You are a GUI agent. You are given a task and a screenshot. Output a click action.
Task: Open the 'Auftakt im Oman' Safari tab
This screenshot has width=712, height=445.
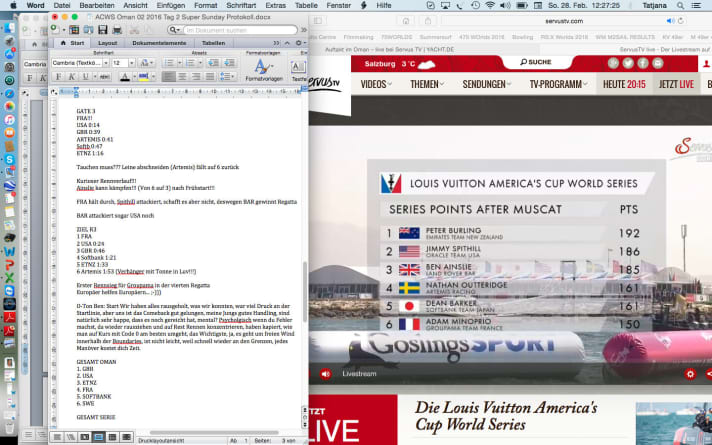[389, 49]
